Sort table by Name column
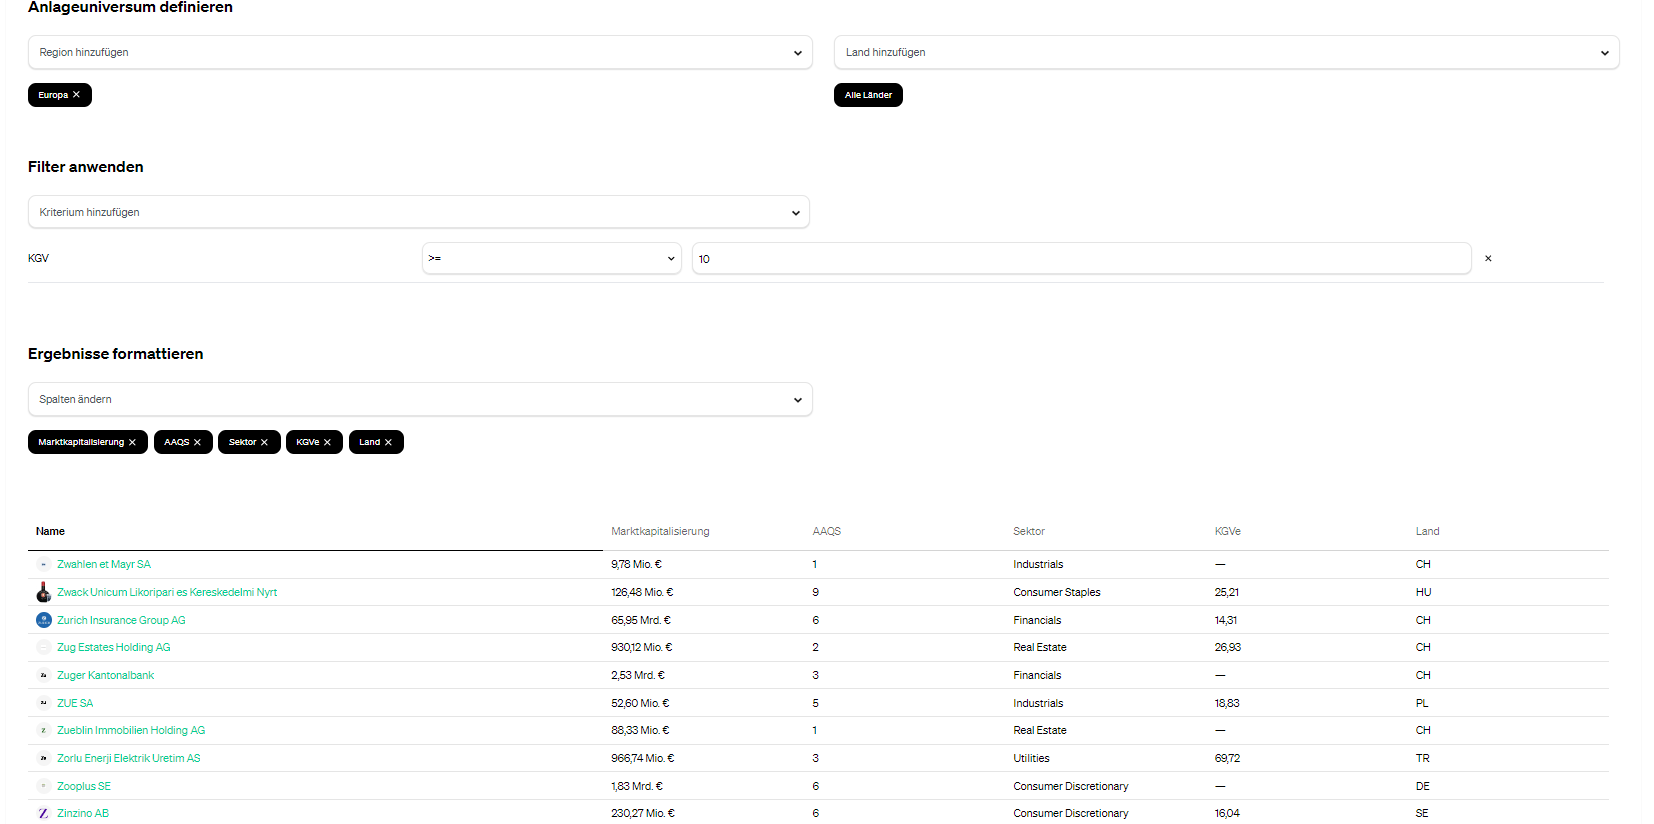Viewport: 1654px width, 824px height. click(x=50, y=531)
